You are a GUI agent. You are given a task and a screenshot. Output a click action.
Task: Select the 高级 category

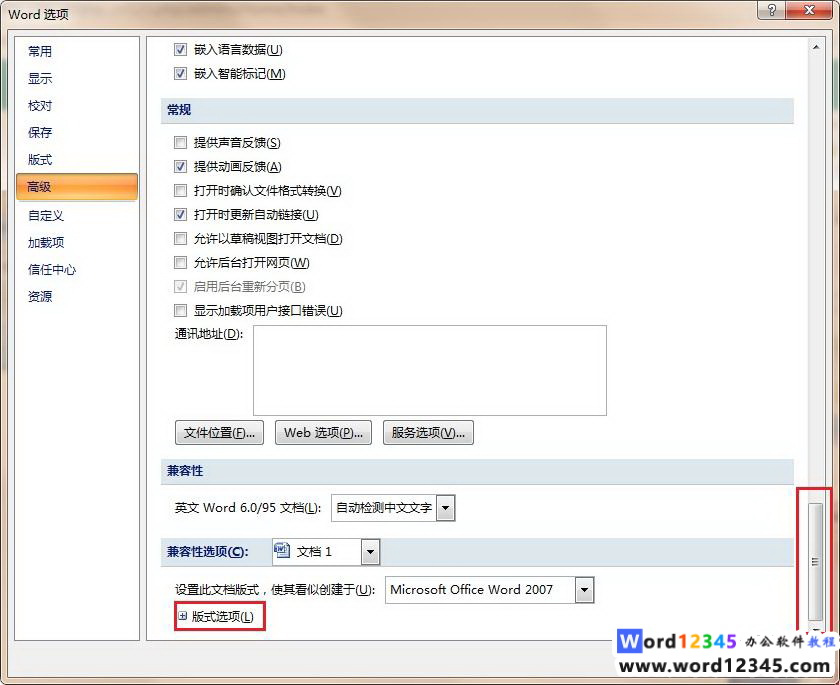pyautogui.click(x=77, y=187)
